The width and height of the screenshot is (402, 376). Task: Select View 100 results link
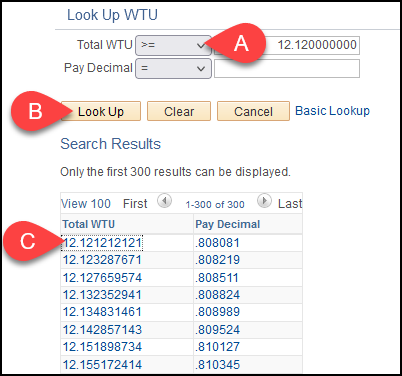click(86, 203)
